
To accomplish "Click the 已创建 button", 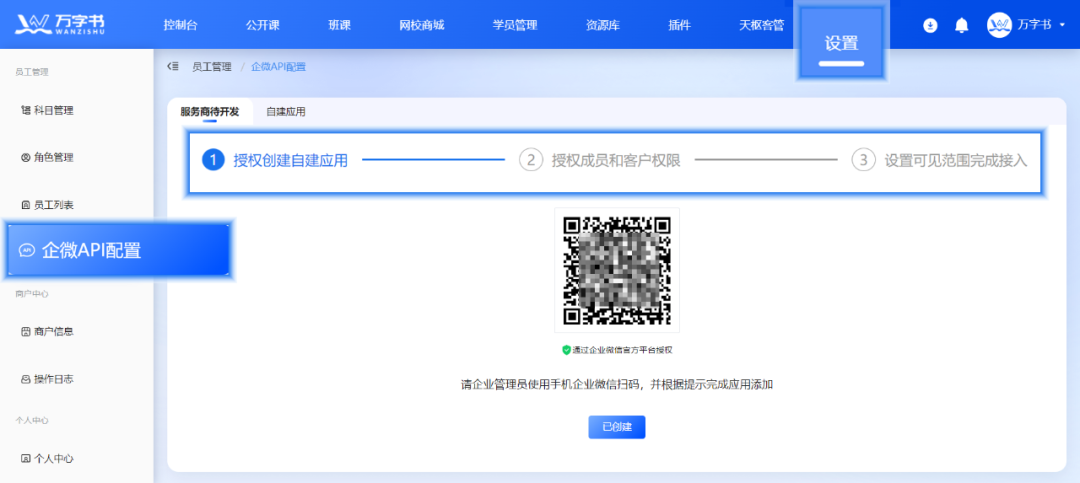I will click(616, 427).
